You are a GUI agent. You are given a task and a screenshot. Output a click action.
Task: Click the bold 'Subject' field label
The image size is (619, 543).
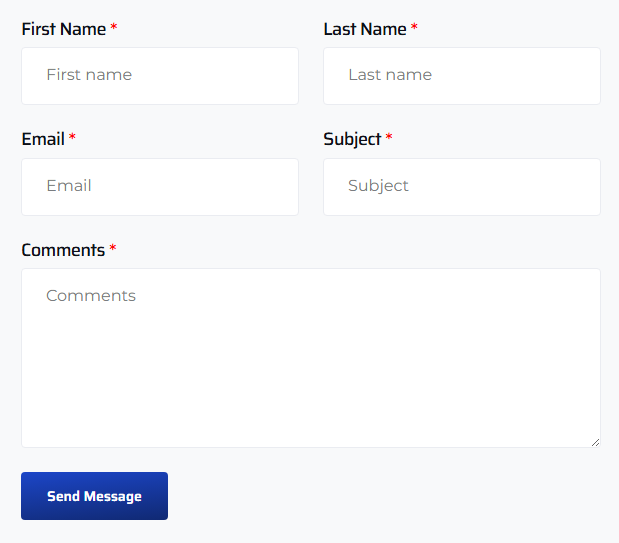pyautogui.click(x=352, y=139)
